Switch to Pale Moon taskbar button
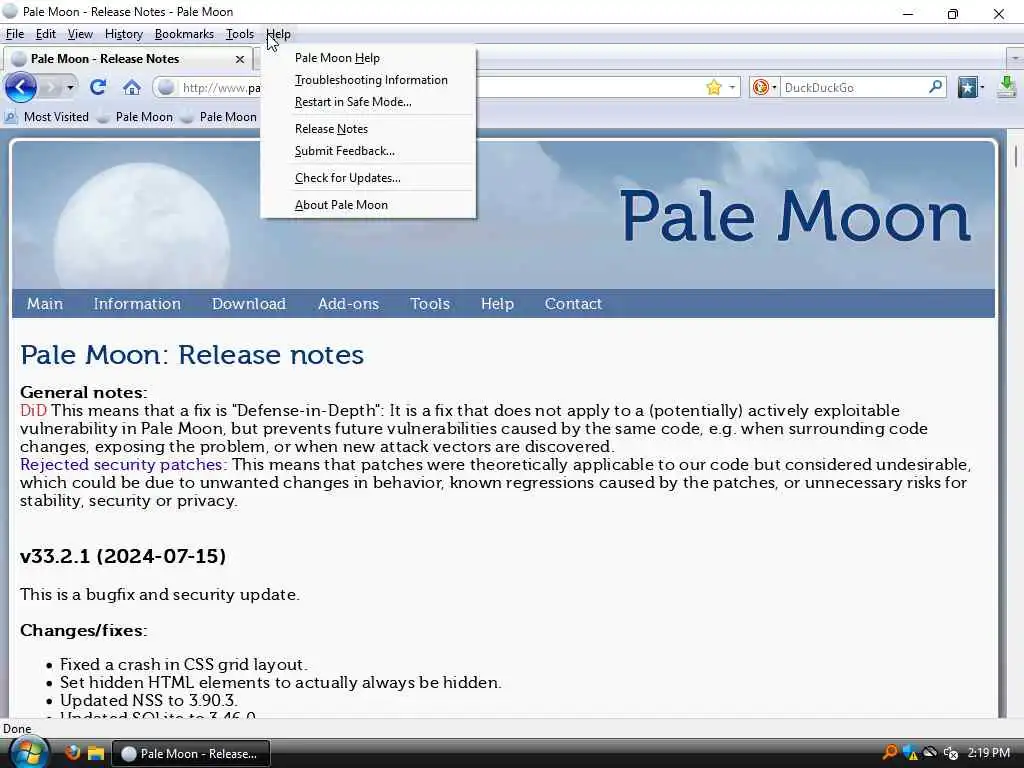1024x768 pixels. [191, 754]
